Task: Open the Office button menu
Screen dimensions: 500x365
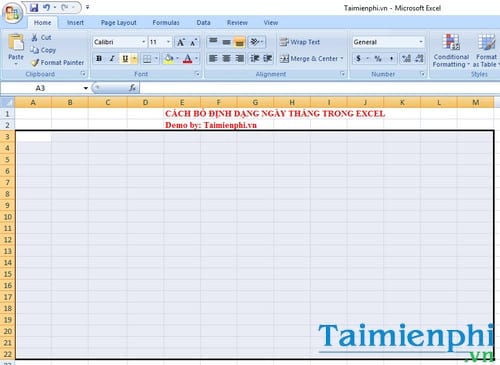Action: (x=12, y=13)
